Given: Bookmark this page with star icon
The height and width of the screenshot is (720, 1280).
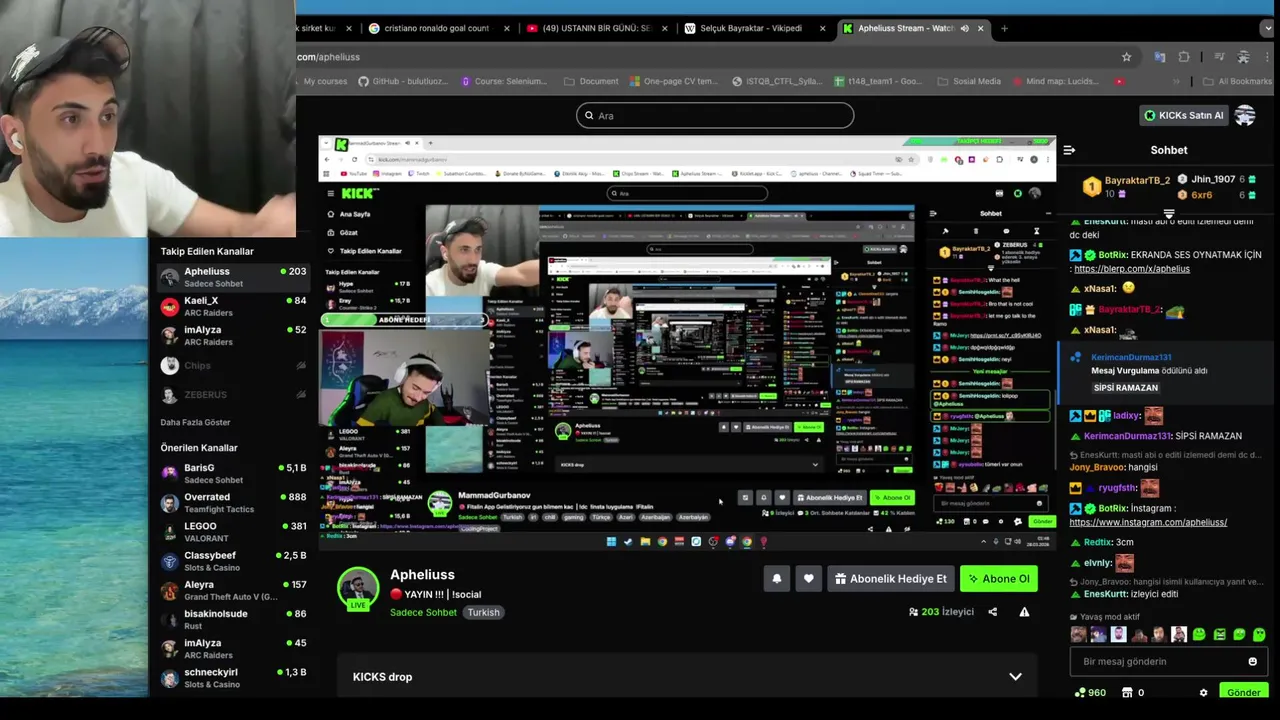Looking at the screenshot, I should [1126, 57].
